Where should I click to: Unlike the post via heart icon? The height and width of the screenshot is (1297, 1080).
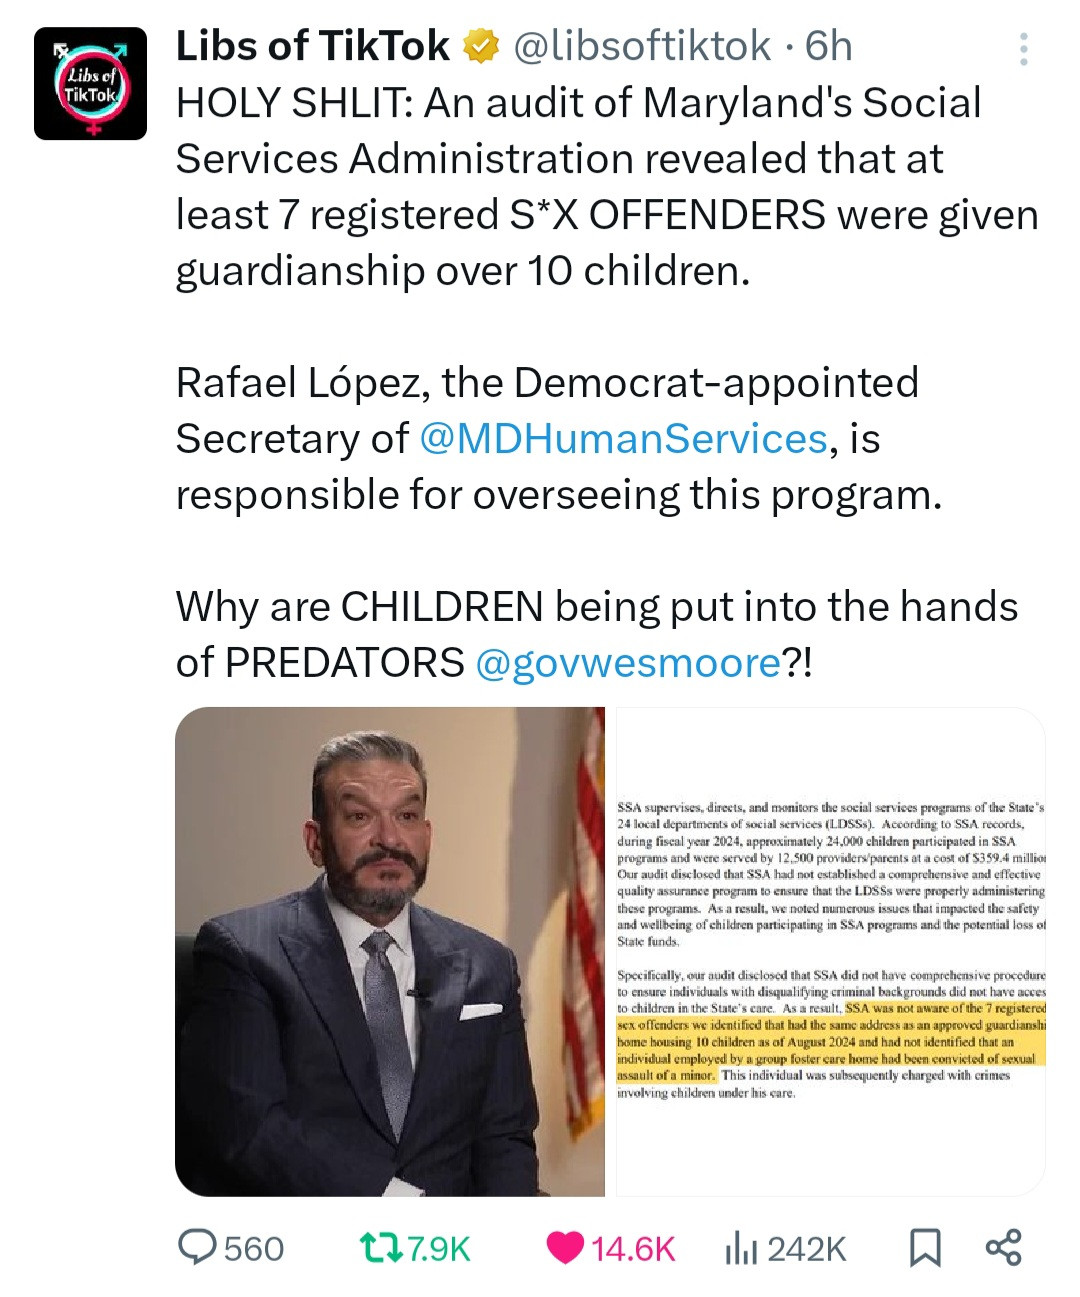[x=566, y=1248]
